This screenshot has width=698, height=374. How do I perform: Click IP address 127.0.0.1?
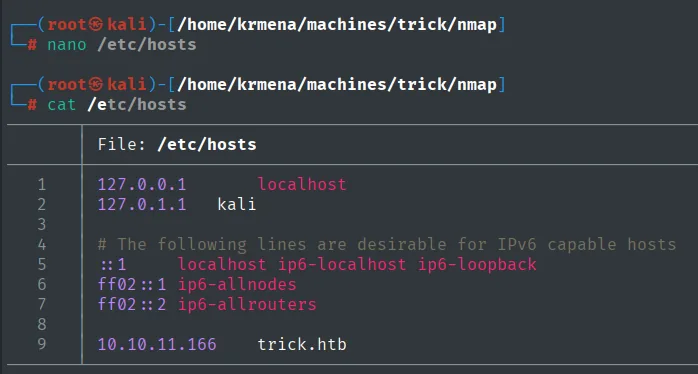pyautogui.click(x=142, y=184)
